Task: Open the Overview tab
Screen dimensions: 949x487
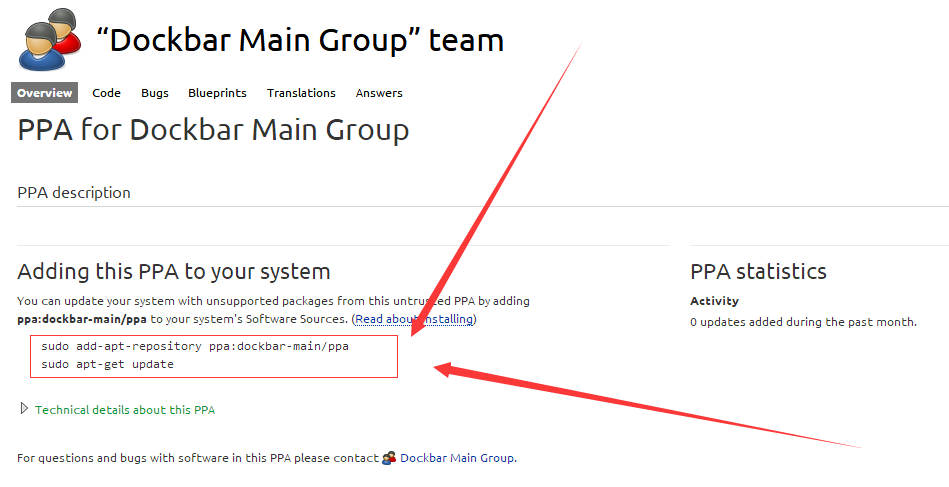Action: (44, 93)
